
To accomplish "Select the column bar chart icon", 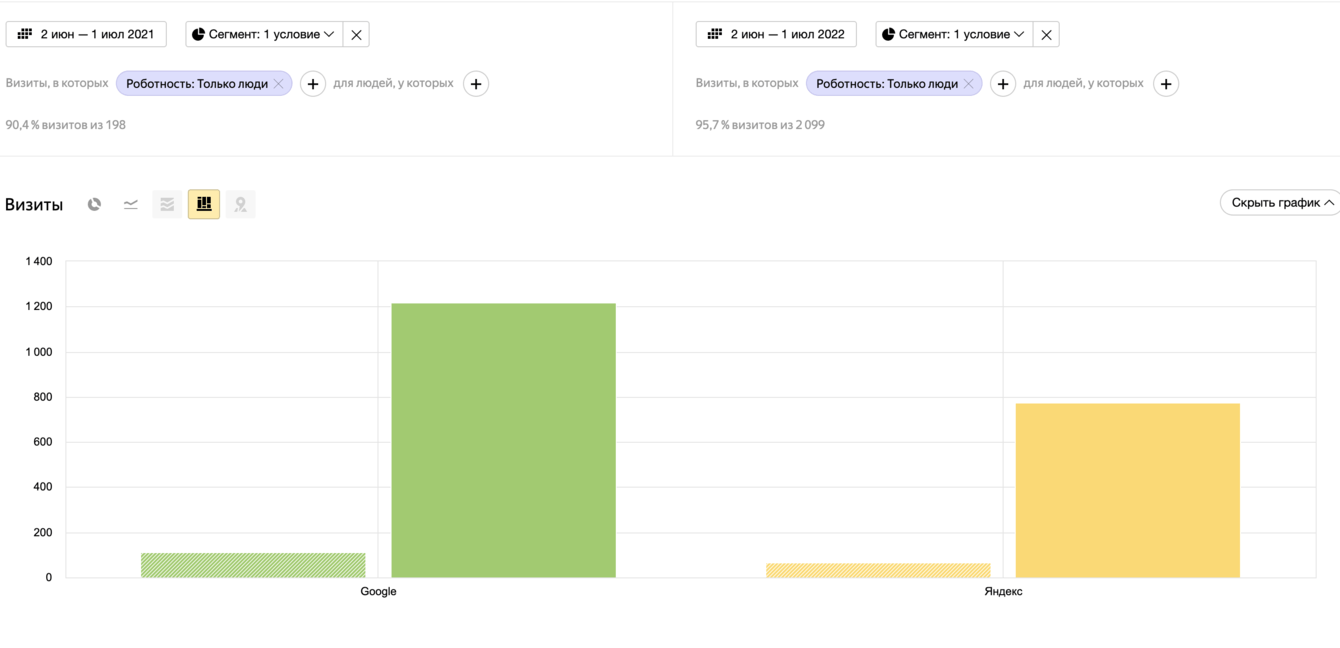I will tap(204, 204).
